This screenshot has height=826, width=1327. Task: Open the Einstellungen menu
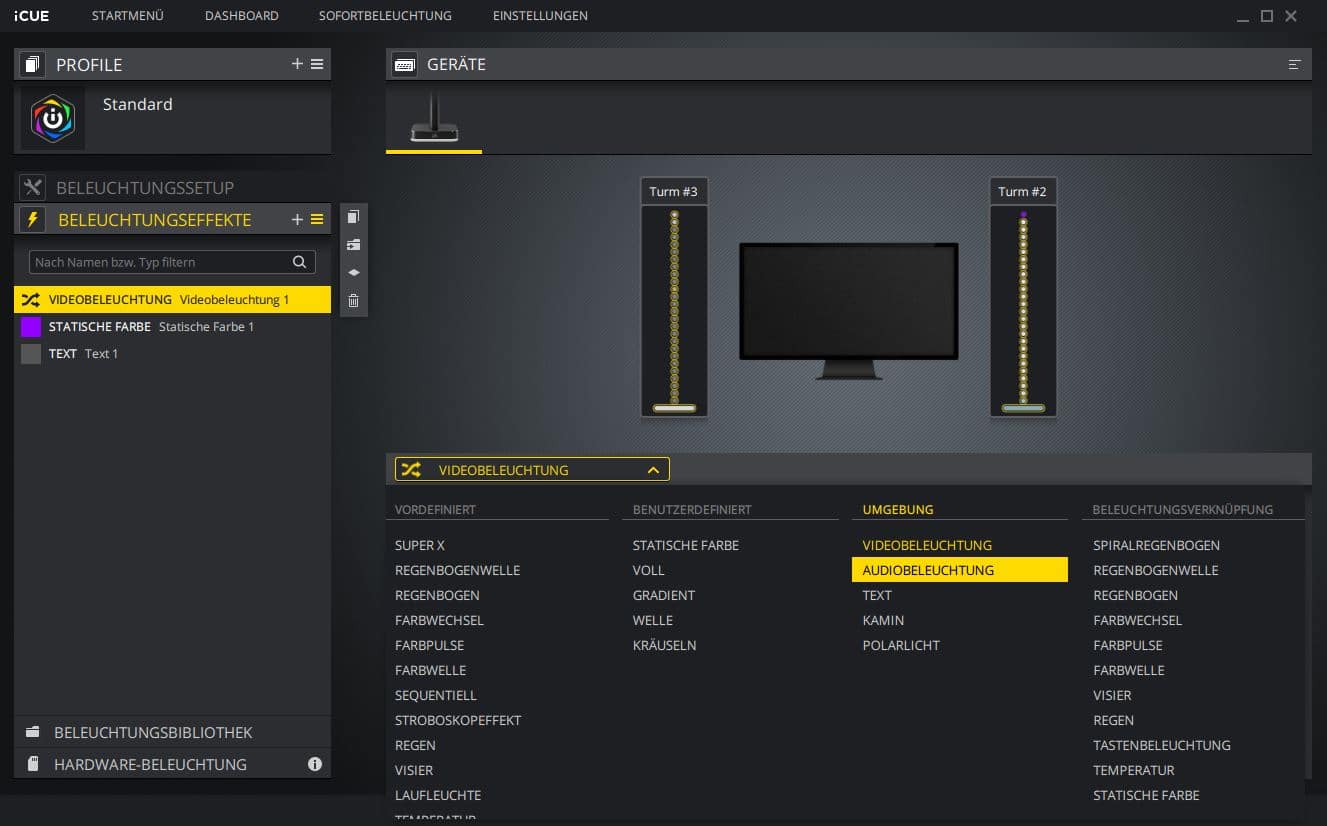click(540, 16)
